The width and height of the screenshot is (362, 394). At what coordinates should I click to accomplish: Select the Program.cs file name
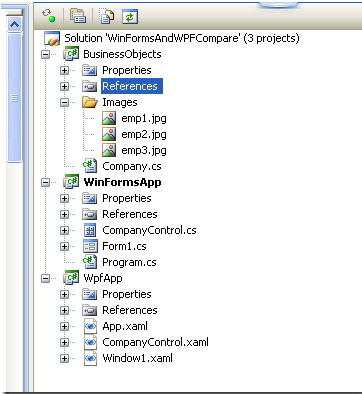pos(129,262)
